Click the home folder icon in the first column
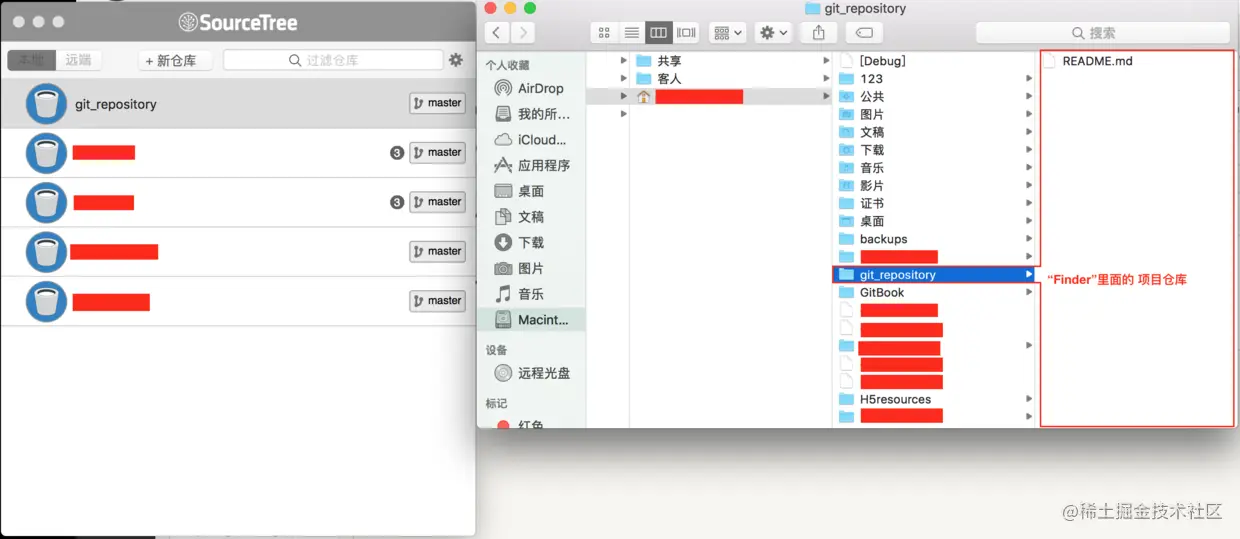The image size is (1240, 539). [644, 97]
